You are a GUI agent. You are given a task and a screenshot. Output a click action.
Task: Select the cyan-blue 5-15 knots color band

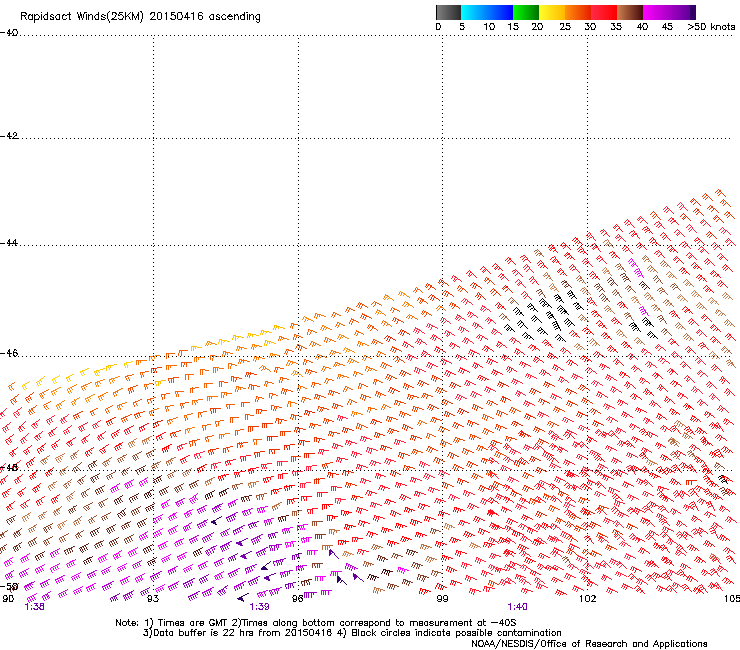point(487,12)
